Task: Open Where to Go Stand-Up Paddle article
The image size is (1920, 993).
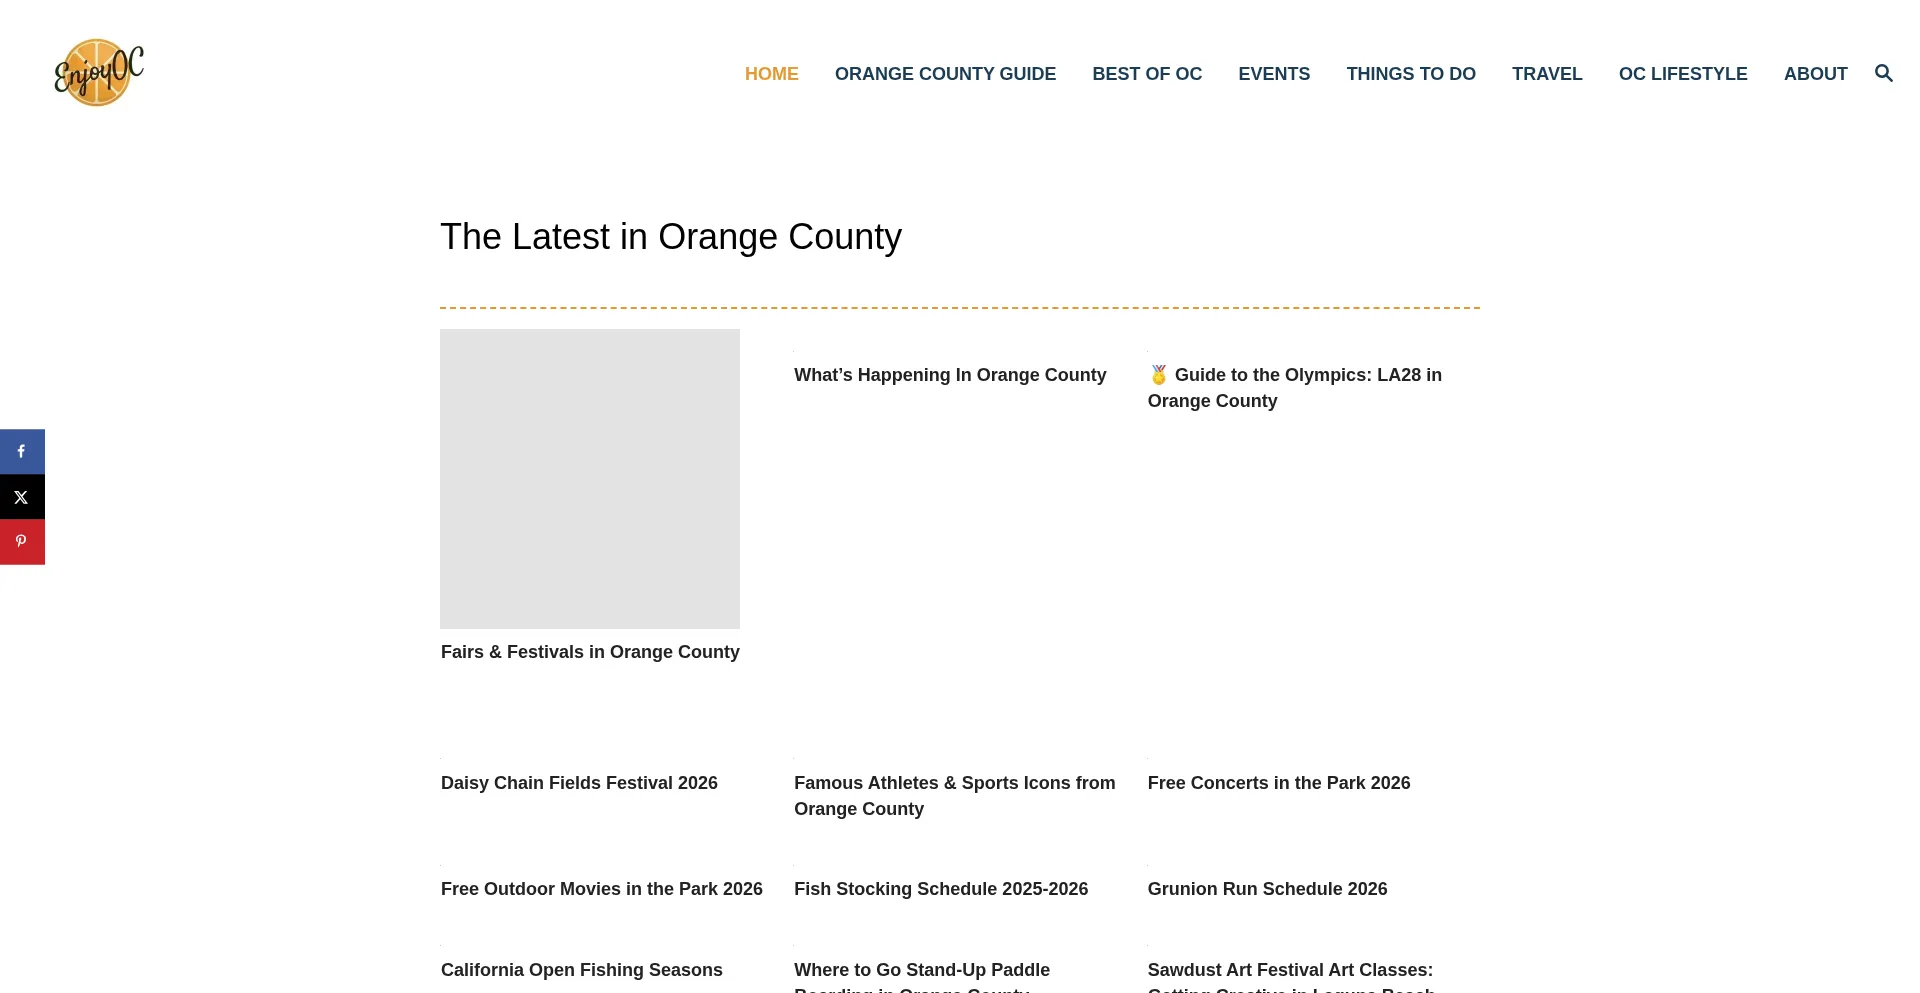Action: [922, 976]
